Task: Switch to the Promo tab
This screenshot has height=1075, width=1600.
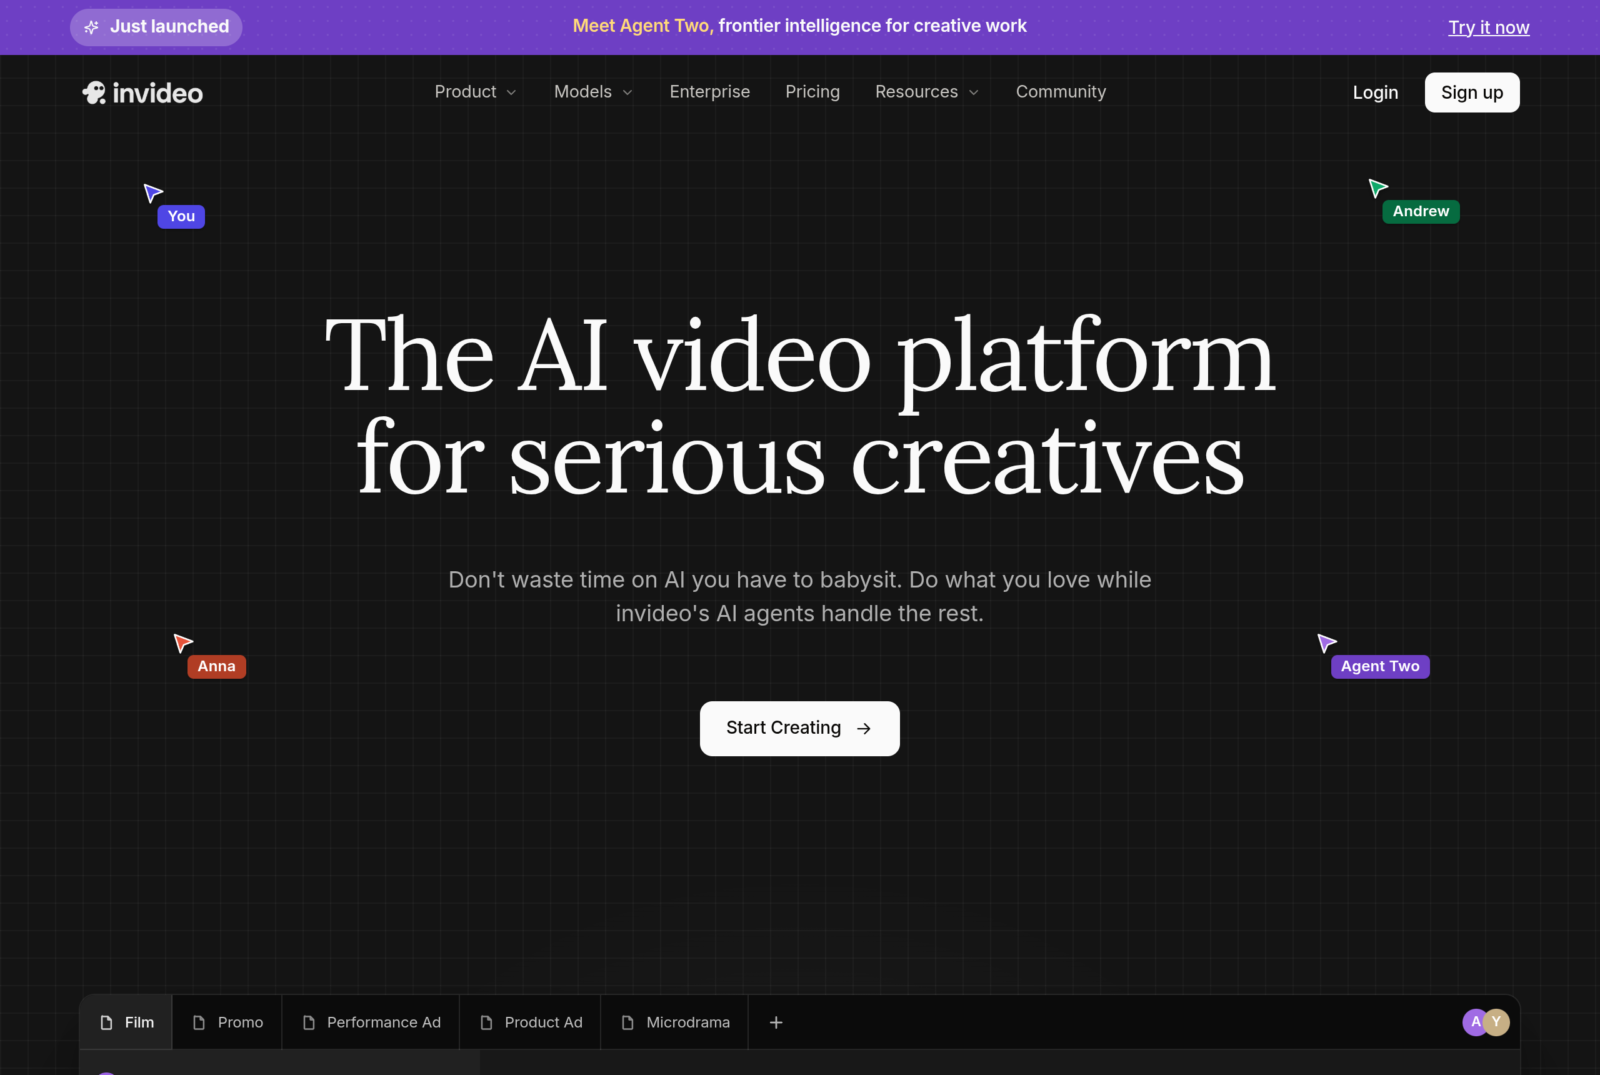Action: pos(227,1022)
